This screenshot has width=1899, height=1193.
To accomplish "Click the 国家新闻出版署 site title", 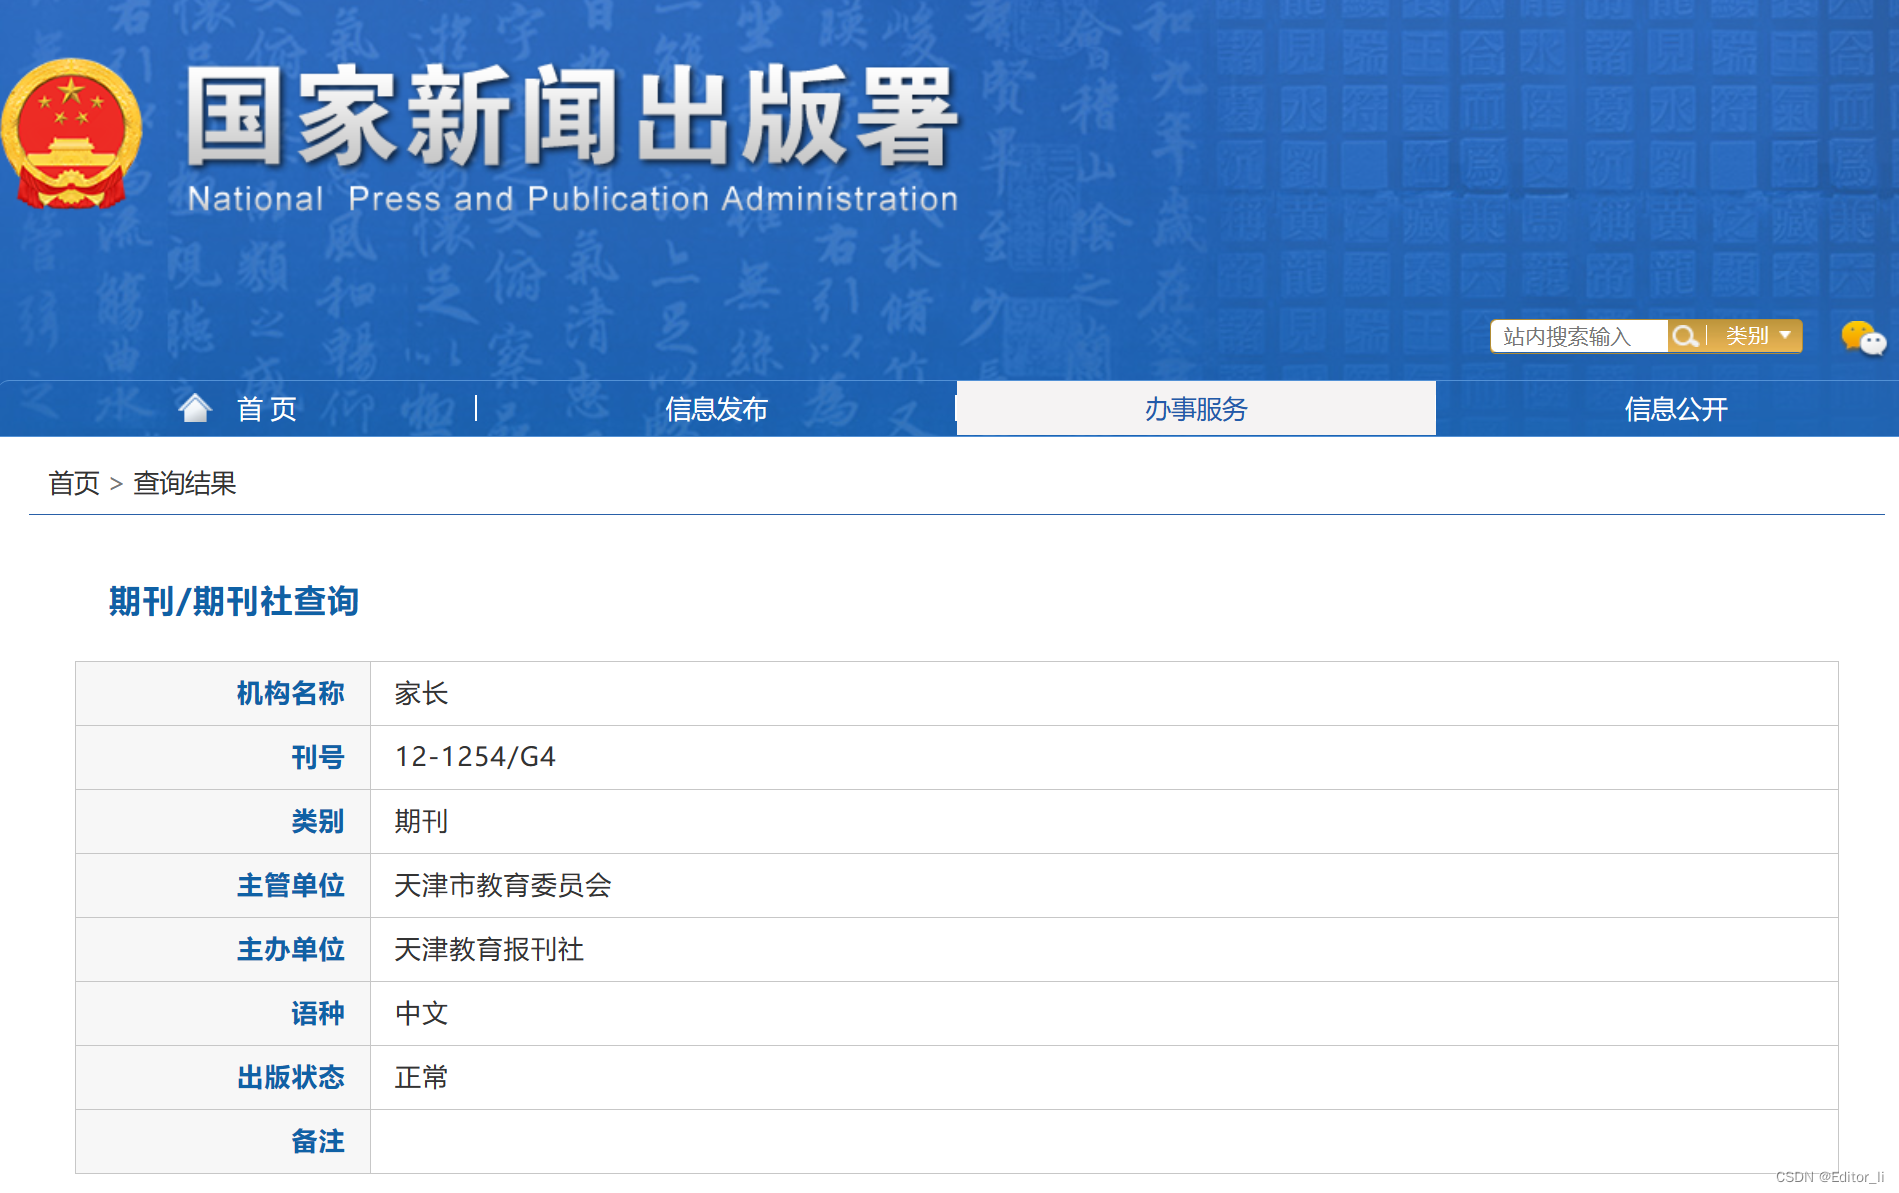I will coord(572,116).
